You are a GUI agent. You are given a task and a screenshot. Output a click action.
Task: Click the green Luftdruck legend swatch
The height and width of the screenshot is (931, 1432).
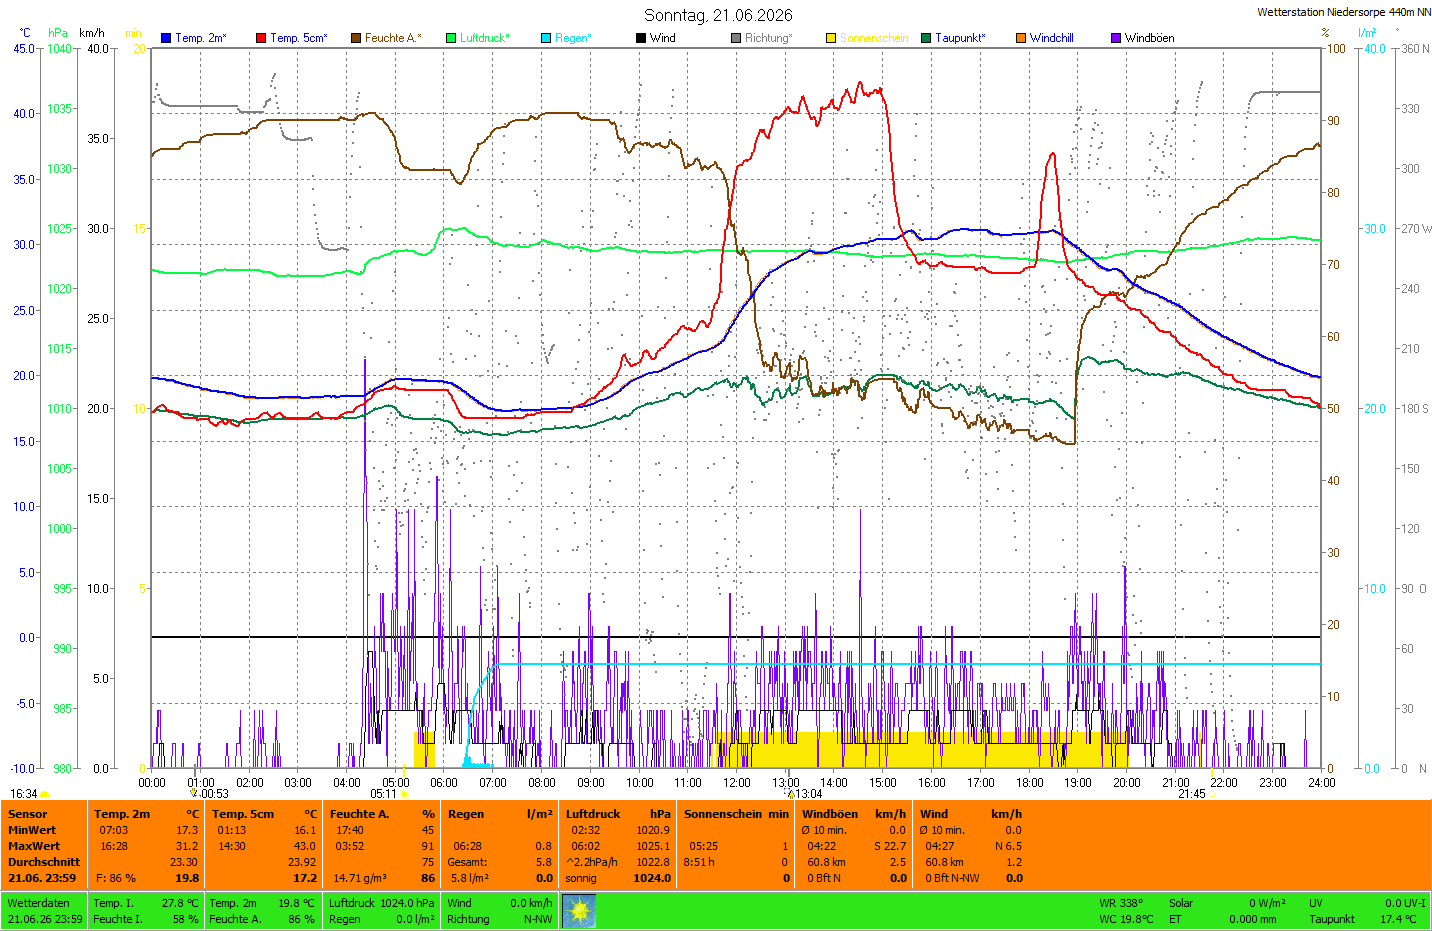coord(451,38)
